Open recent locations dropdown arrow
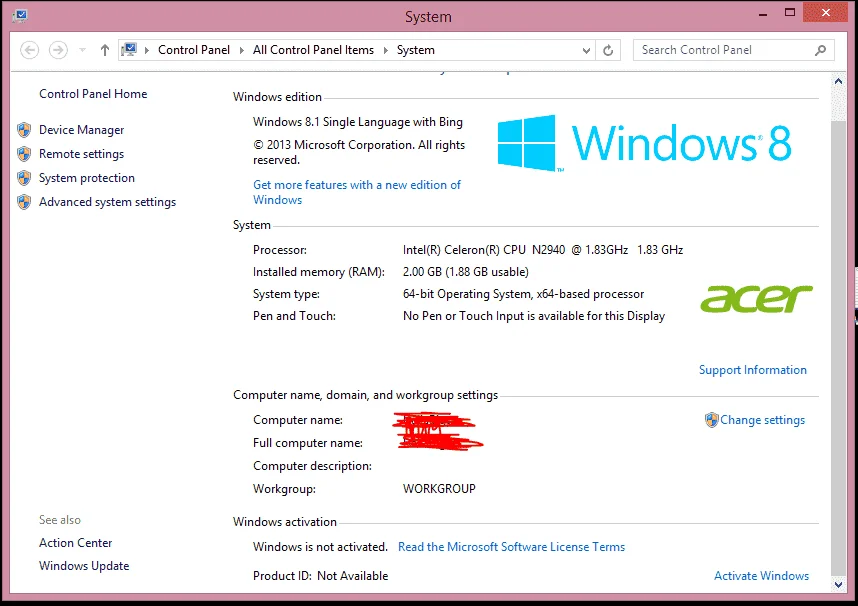858x606 pixels. 82,50
